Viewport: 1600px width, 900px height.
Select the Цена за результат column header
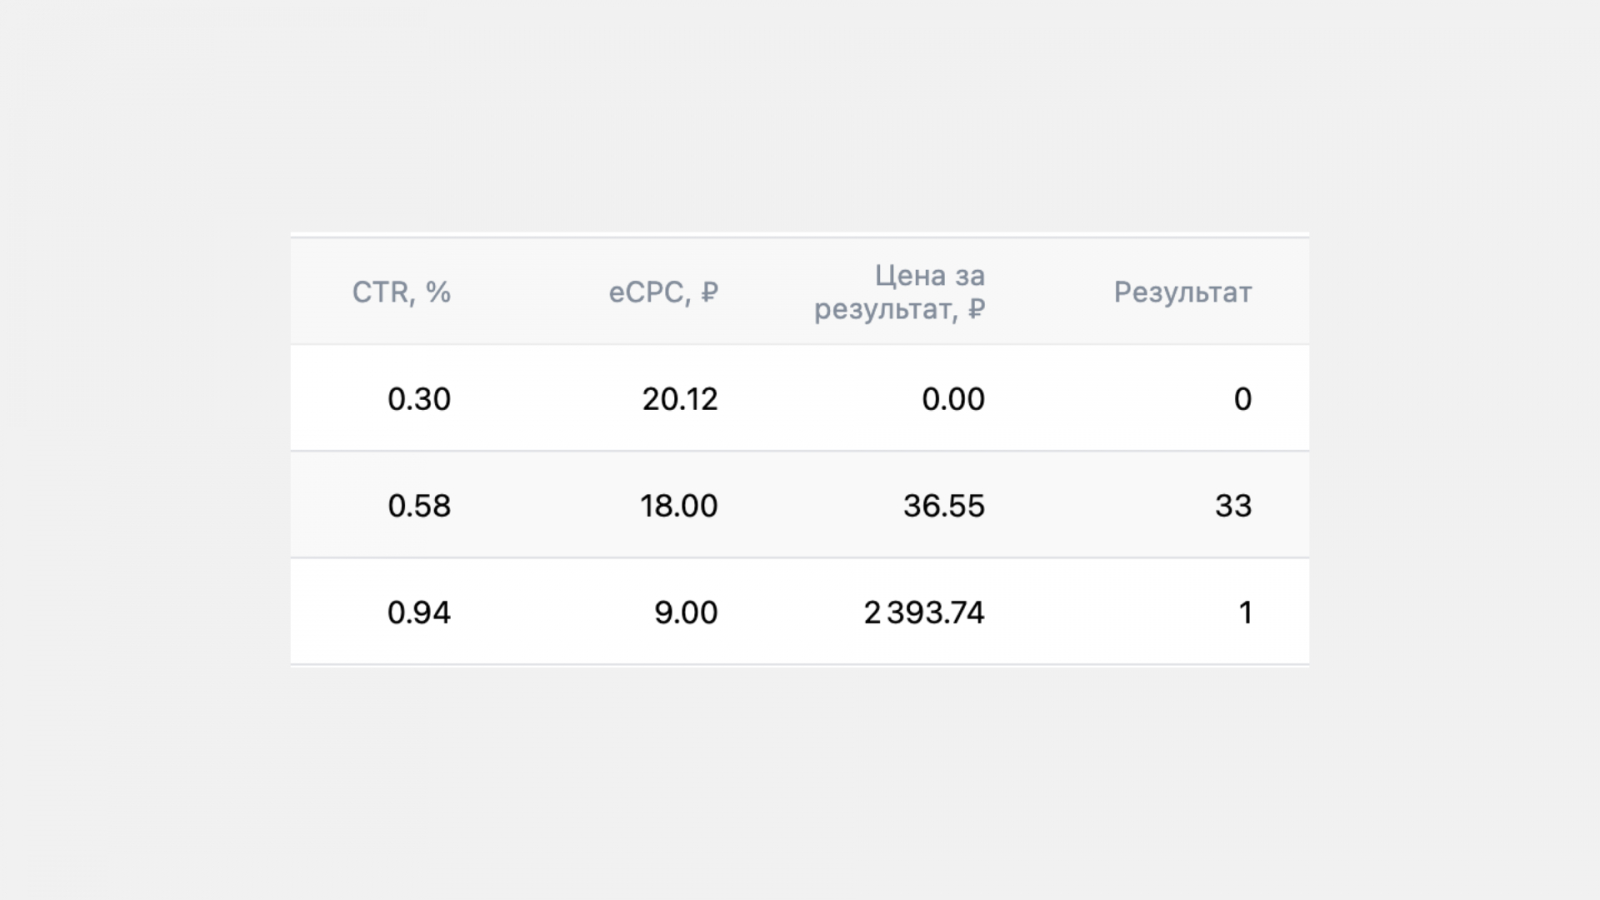899,292
